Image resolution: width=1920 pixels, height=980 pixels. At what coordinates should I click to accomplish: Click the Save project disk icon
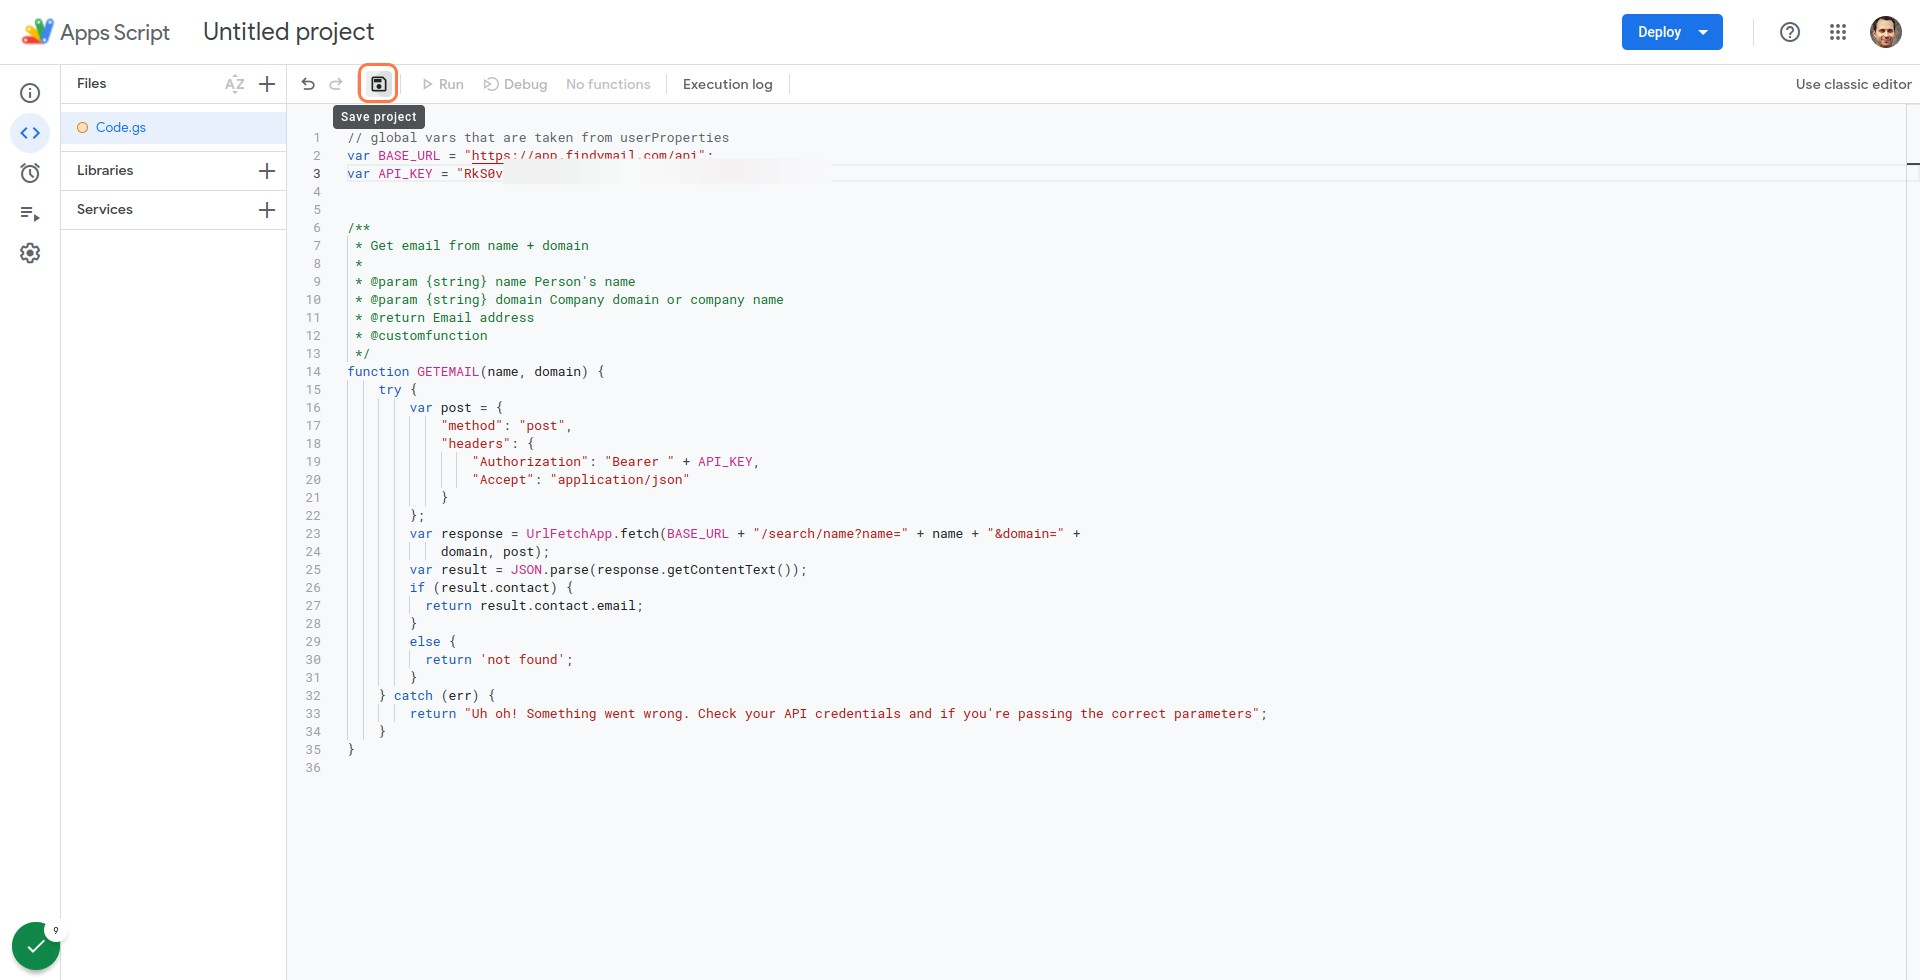click(x=378, y=84)
